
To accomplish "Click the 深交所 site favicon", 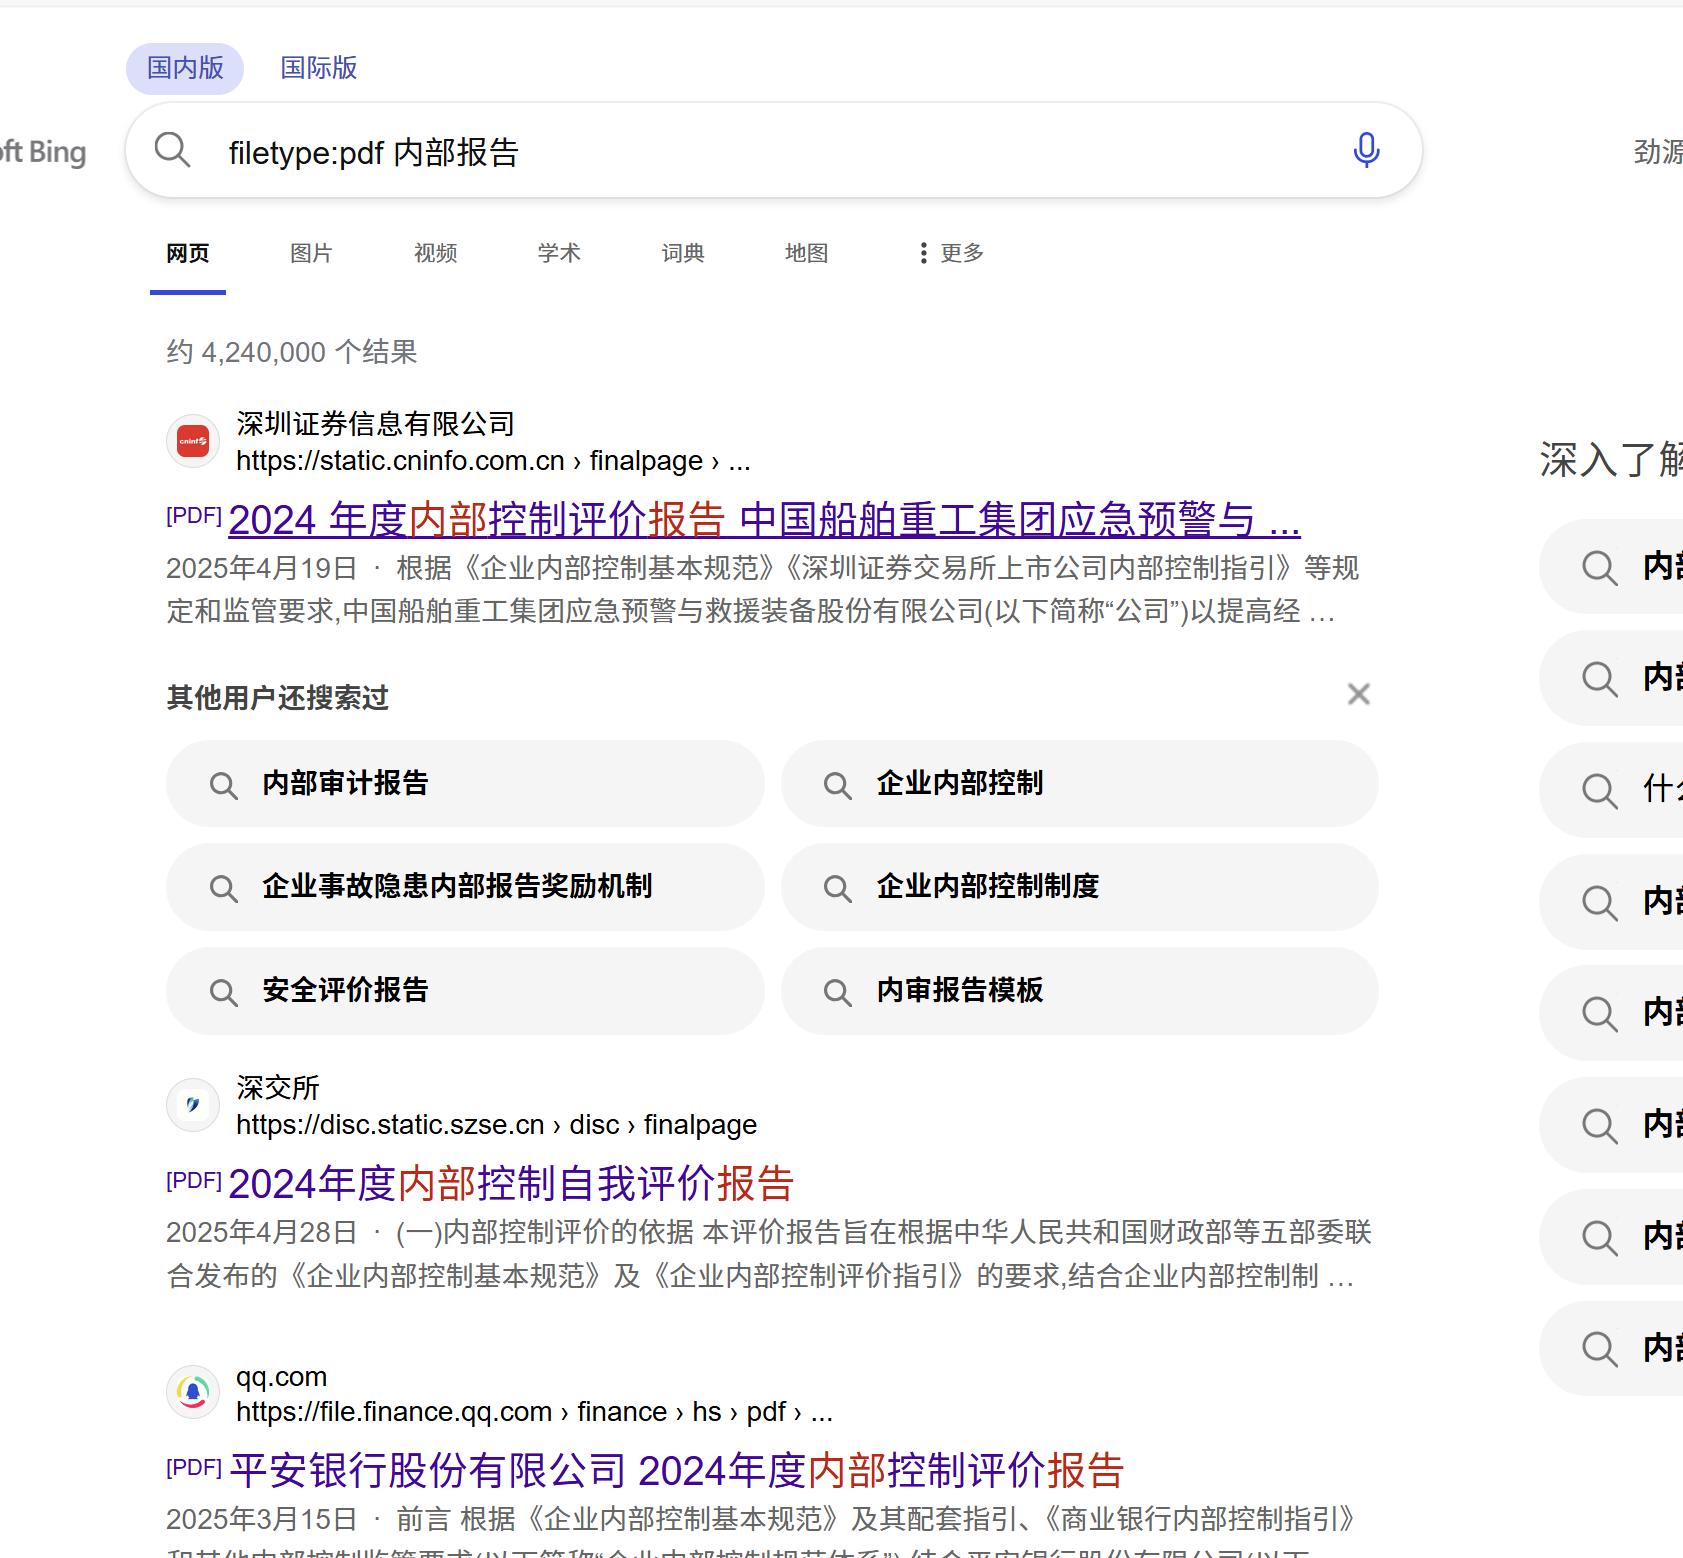I will tap(193, 1105).
